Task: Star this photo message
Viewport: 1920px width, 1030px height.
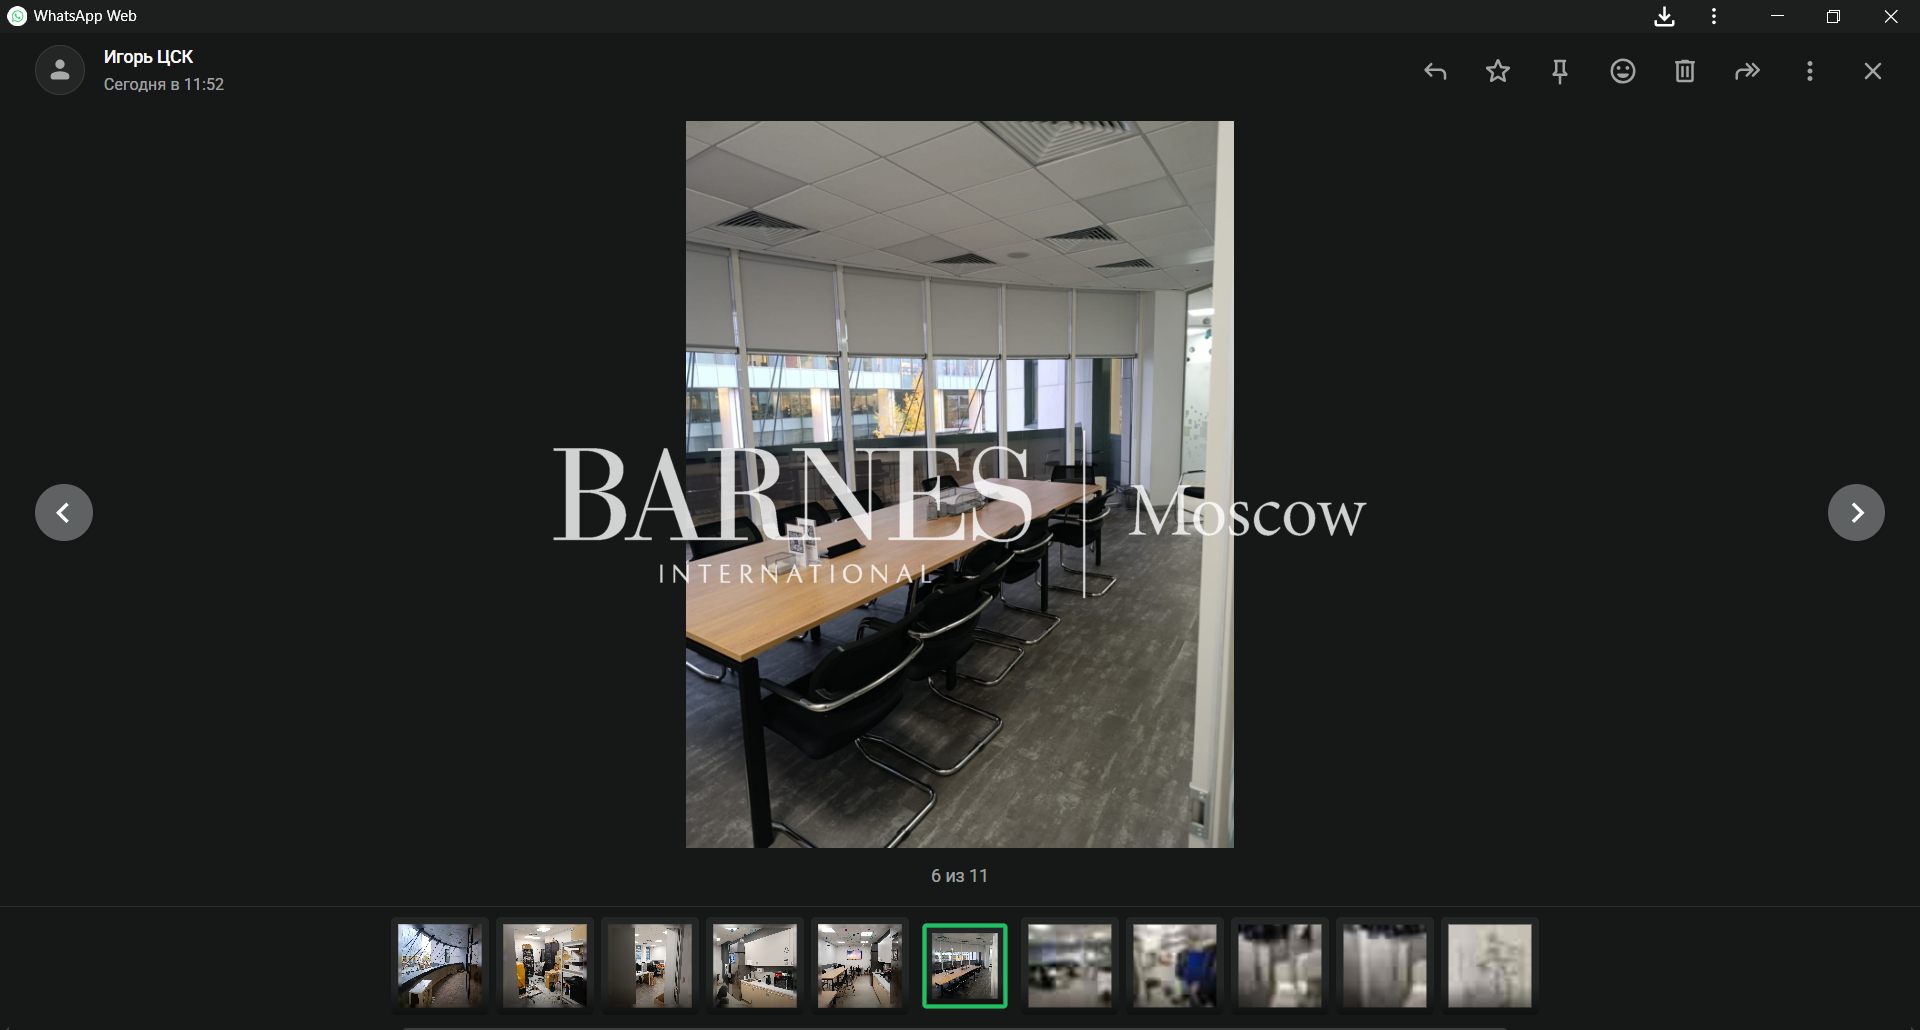Action: tap(1497, 71)
